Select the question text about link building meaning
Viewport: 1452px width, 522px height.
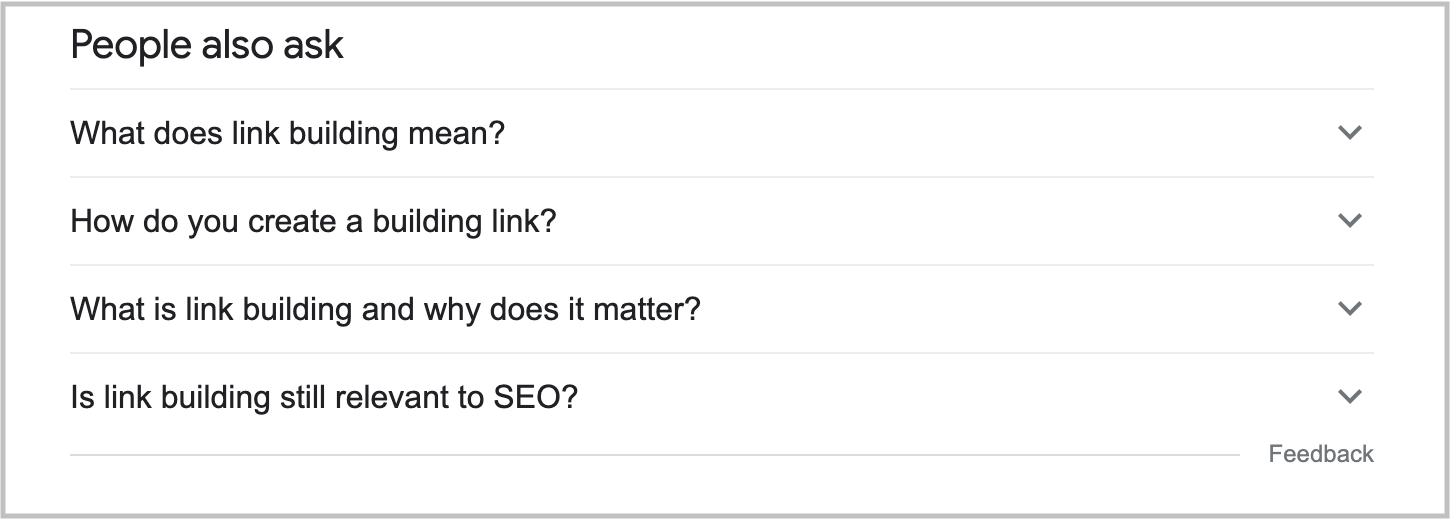click(287, 133)
